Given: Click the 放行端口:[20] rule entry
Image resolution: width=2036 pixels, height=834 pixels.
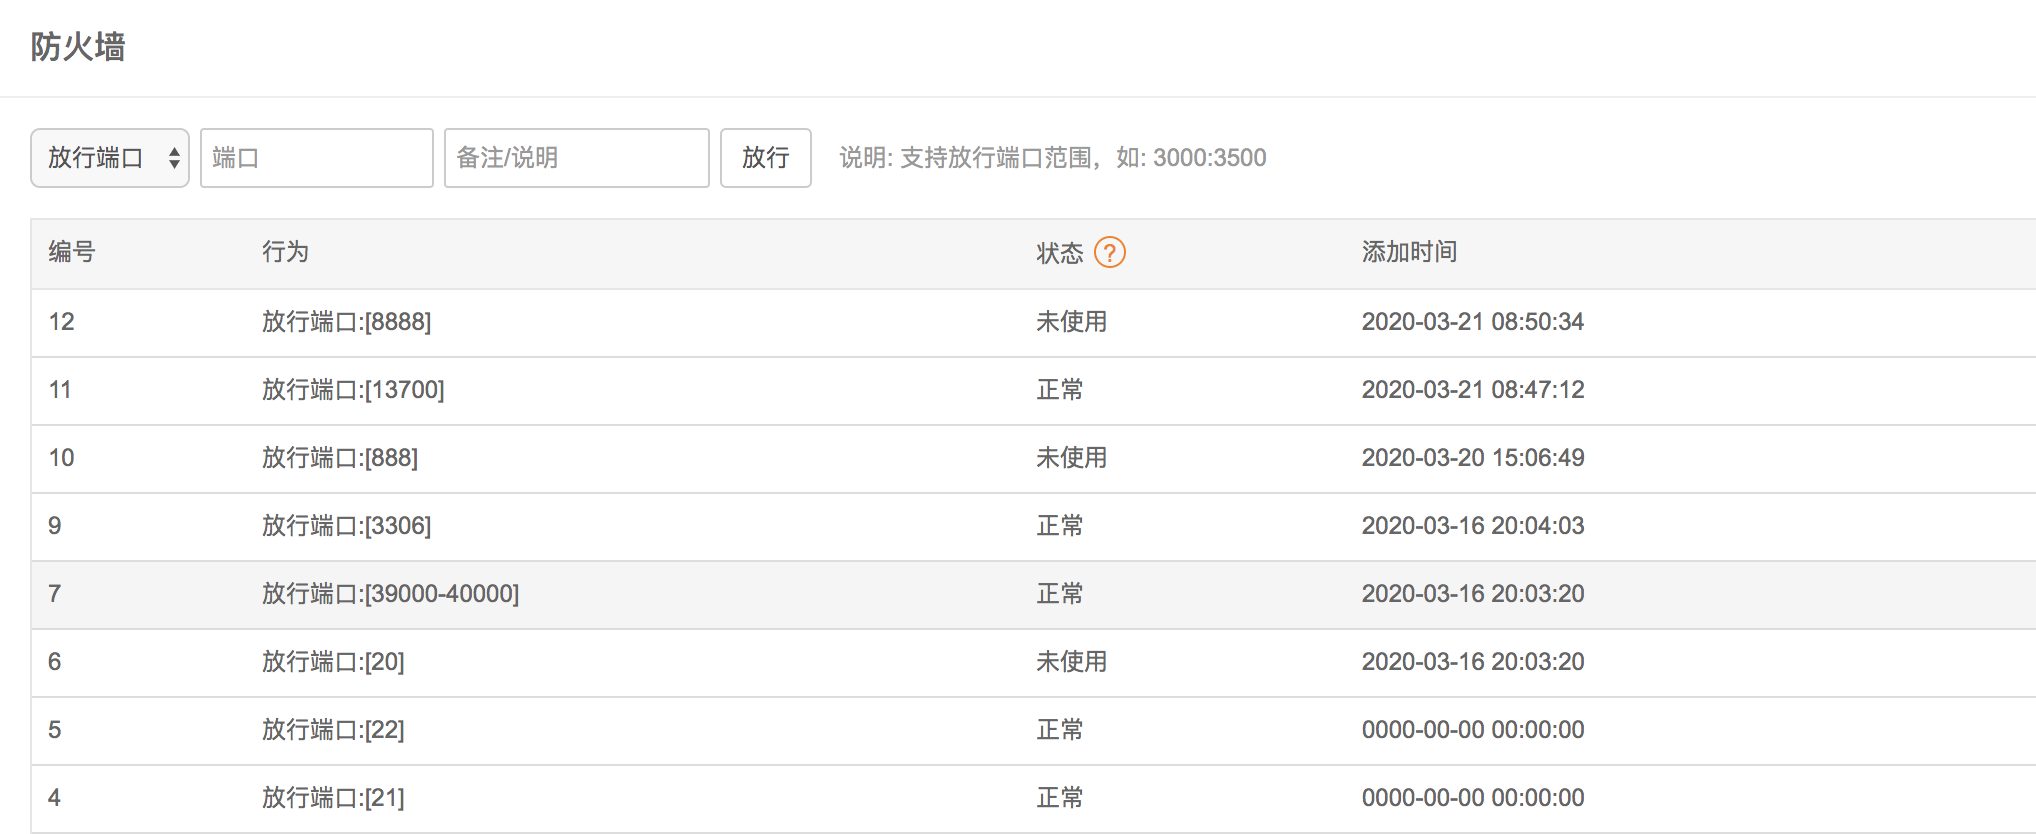Looking at the screenshot, I should pos(333,662).
